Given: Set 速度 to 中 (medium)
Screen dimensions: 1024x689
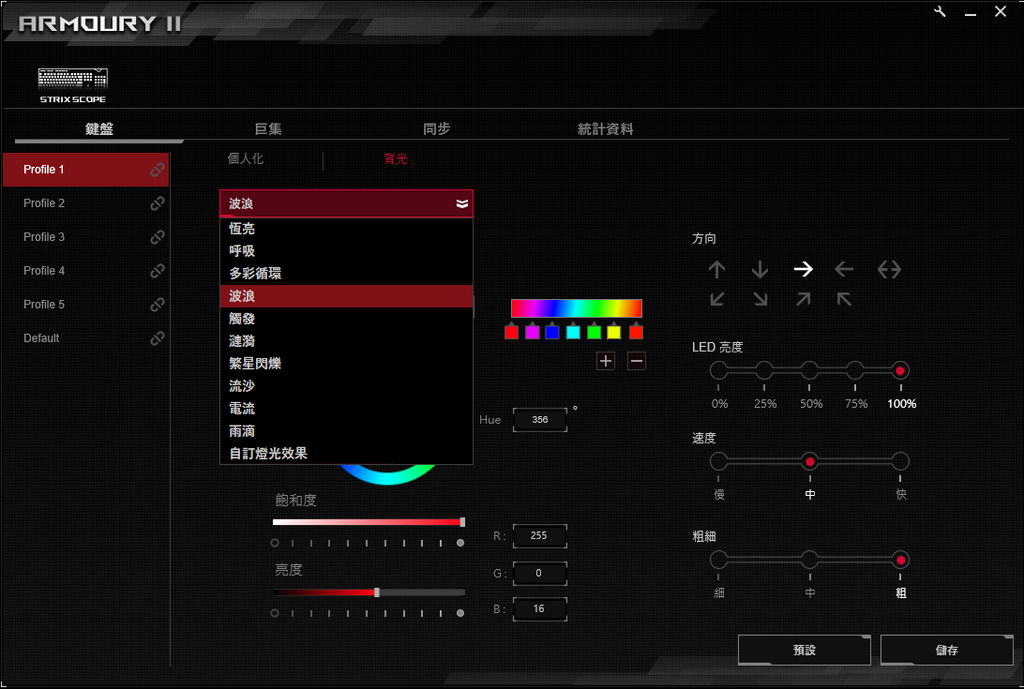Looking at the screenshot, I should (x=810, y=462).
